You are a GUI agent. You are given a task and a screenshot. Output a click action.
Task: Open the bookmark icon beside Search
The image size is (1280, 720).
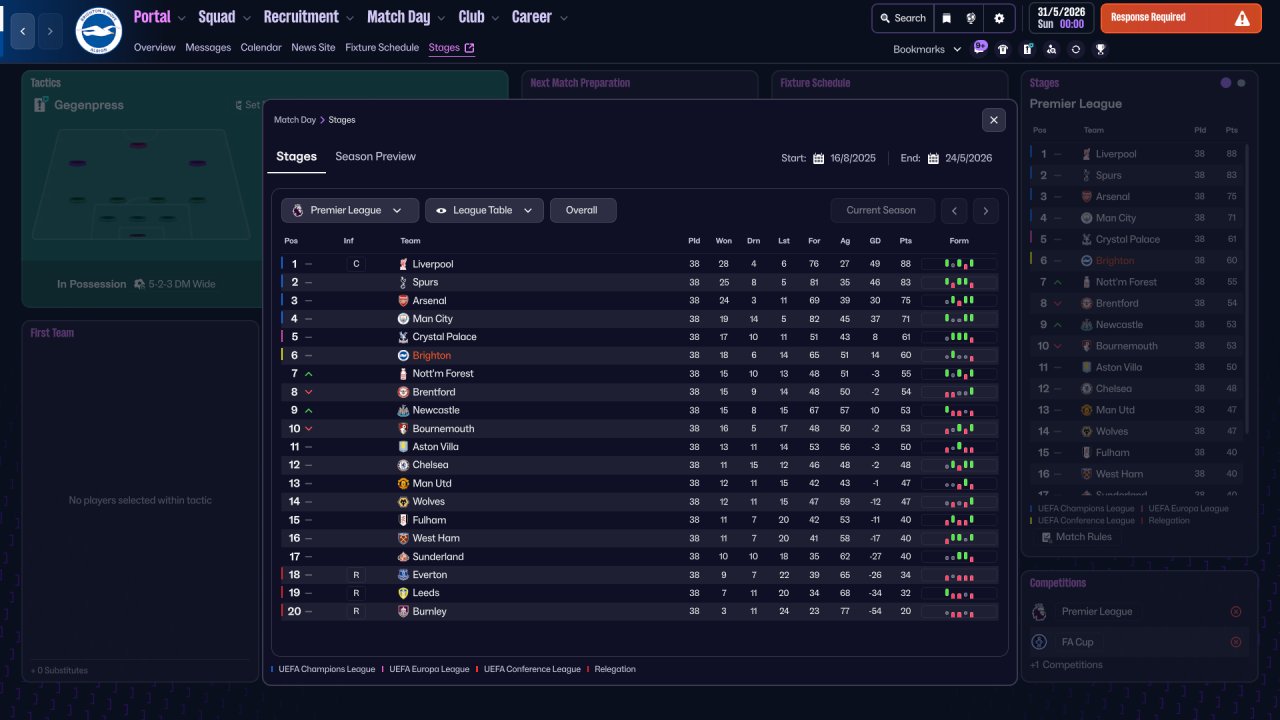point(946,18)
